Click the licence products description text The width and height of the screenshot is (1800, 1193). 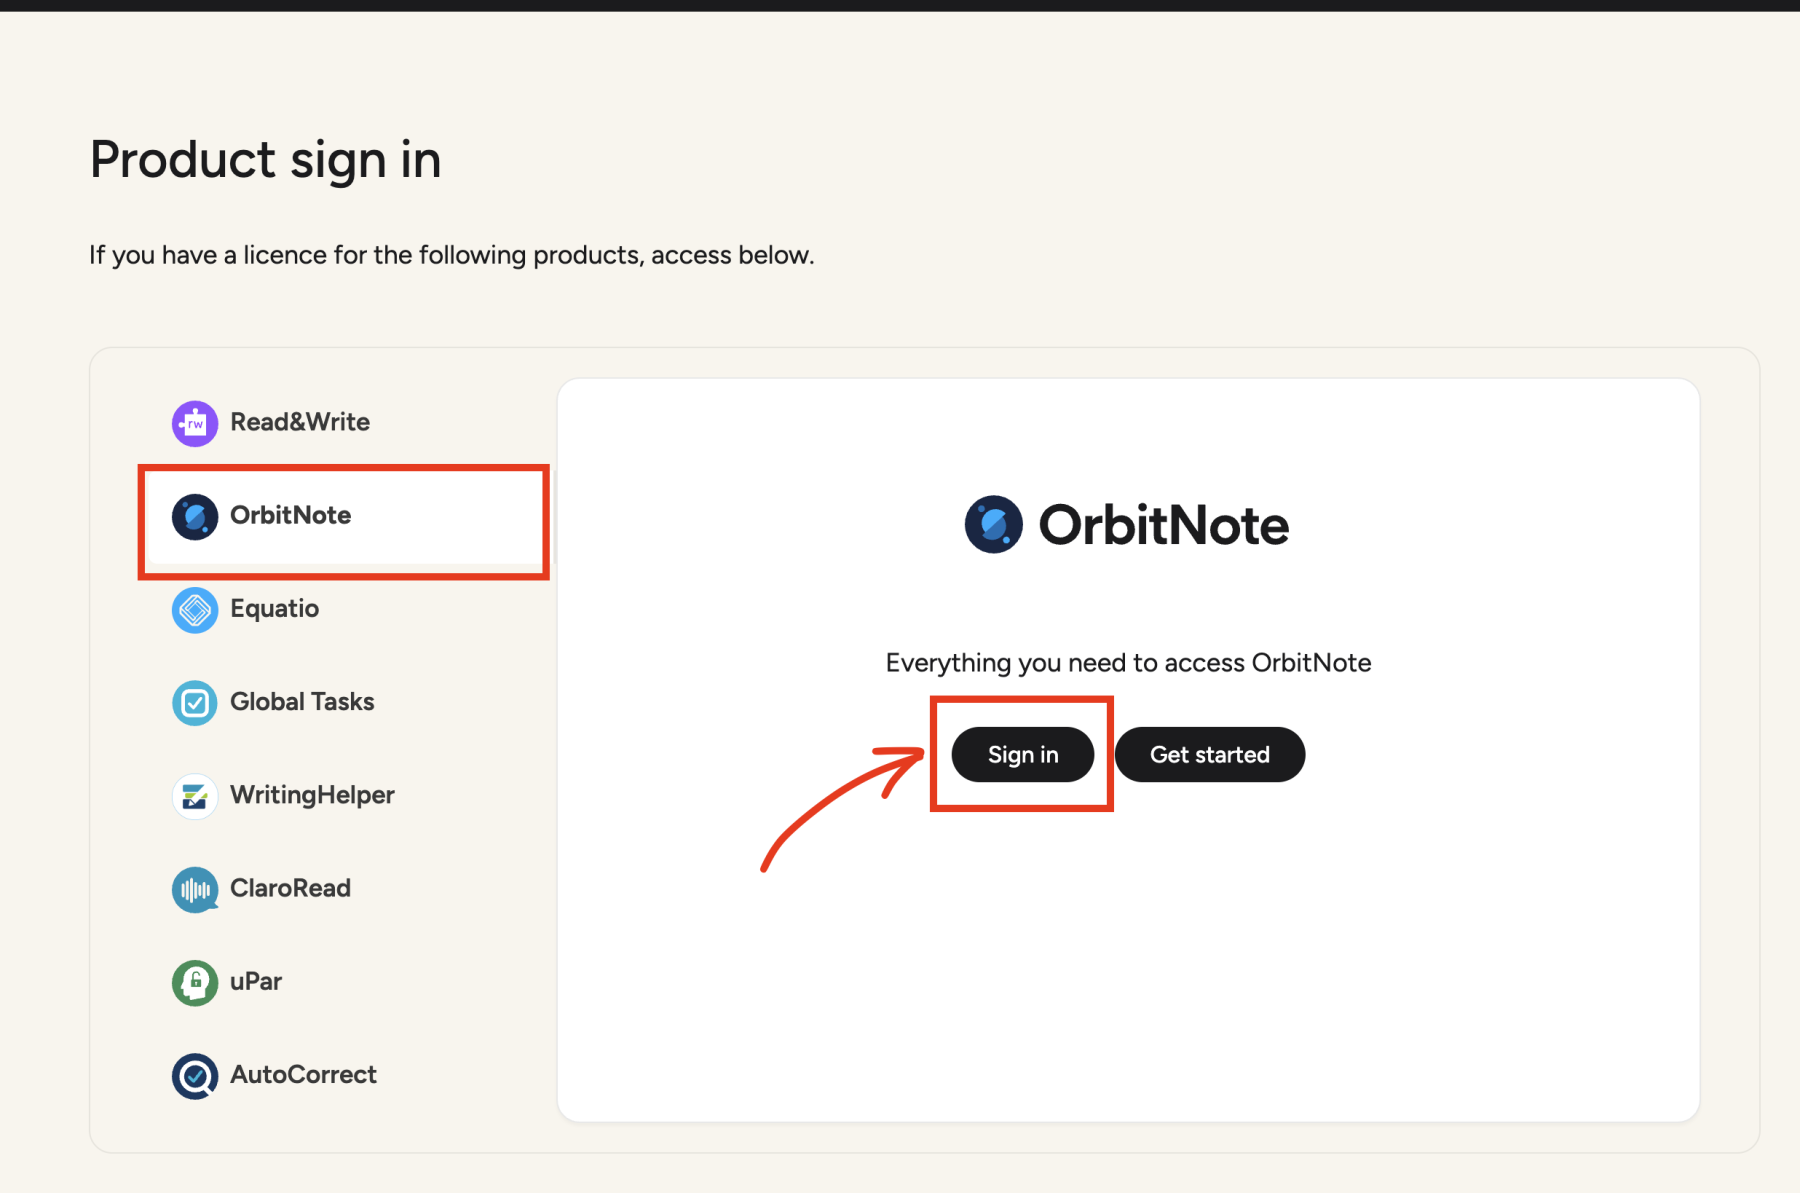[x=452, y=255]
